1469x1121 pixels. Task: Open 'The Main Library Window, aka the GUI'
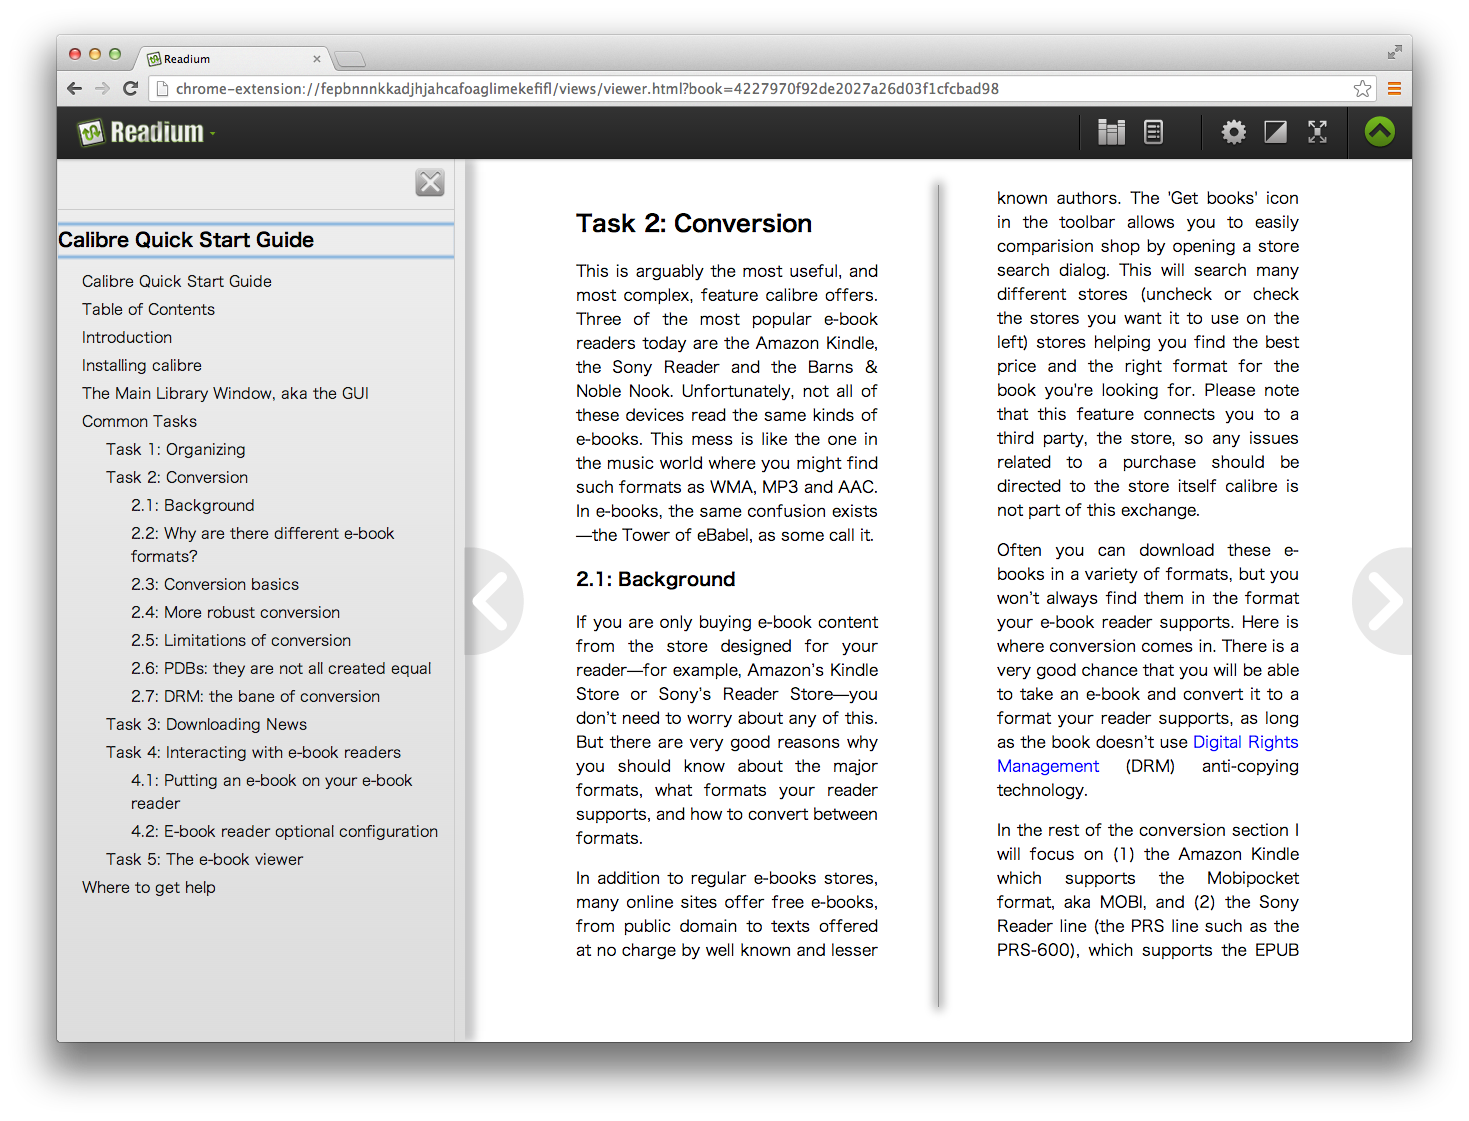[225, 393]
